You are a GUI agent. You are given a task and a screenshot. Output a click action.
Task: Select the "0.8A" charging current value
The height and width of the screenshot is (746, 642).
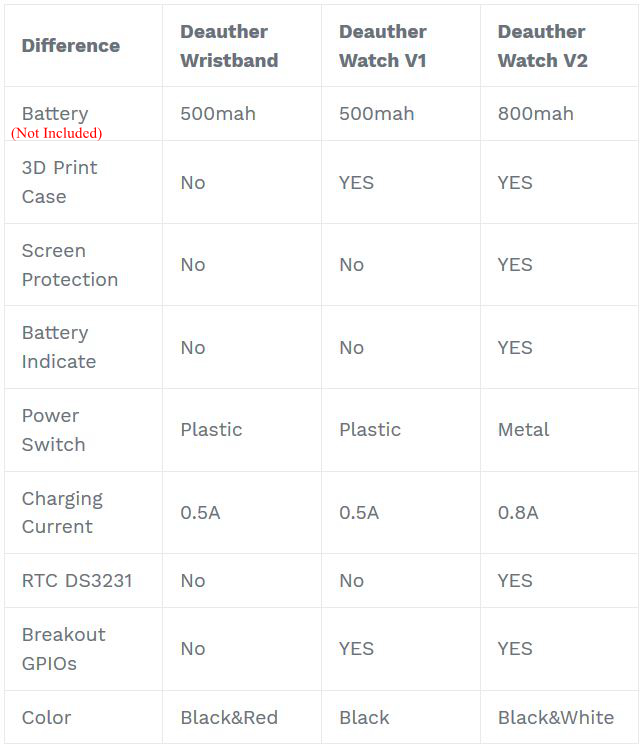click(518, 513)
